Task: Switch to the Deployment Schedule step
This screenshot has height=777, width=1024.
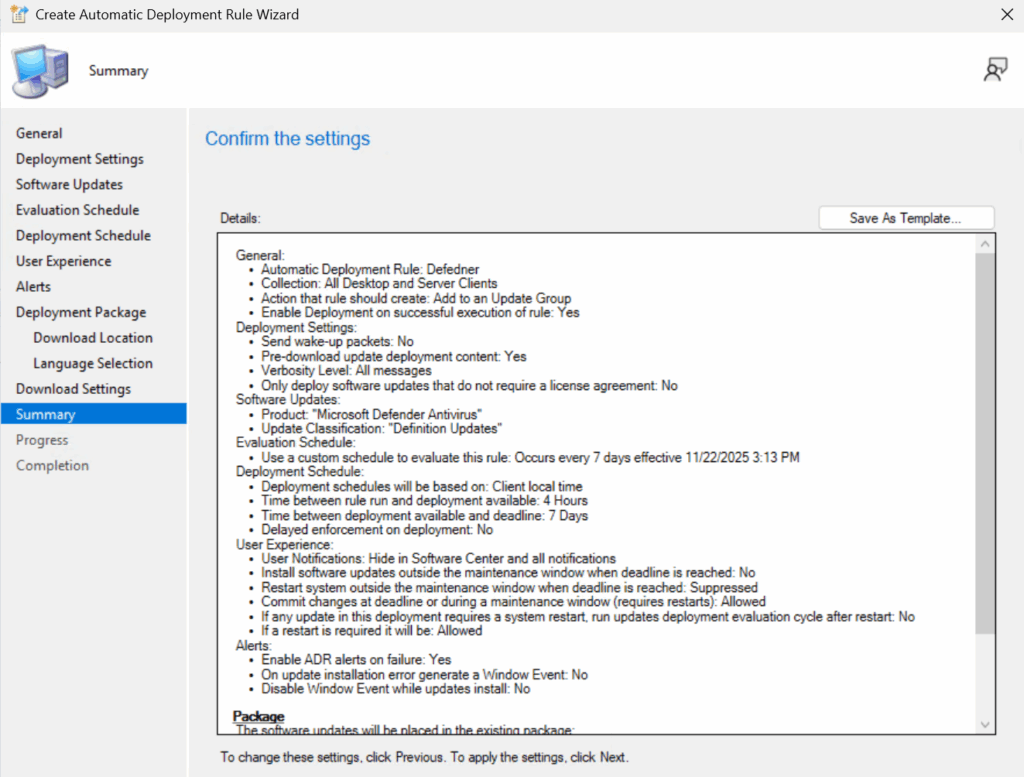Action: (83, 236)
